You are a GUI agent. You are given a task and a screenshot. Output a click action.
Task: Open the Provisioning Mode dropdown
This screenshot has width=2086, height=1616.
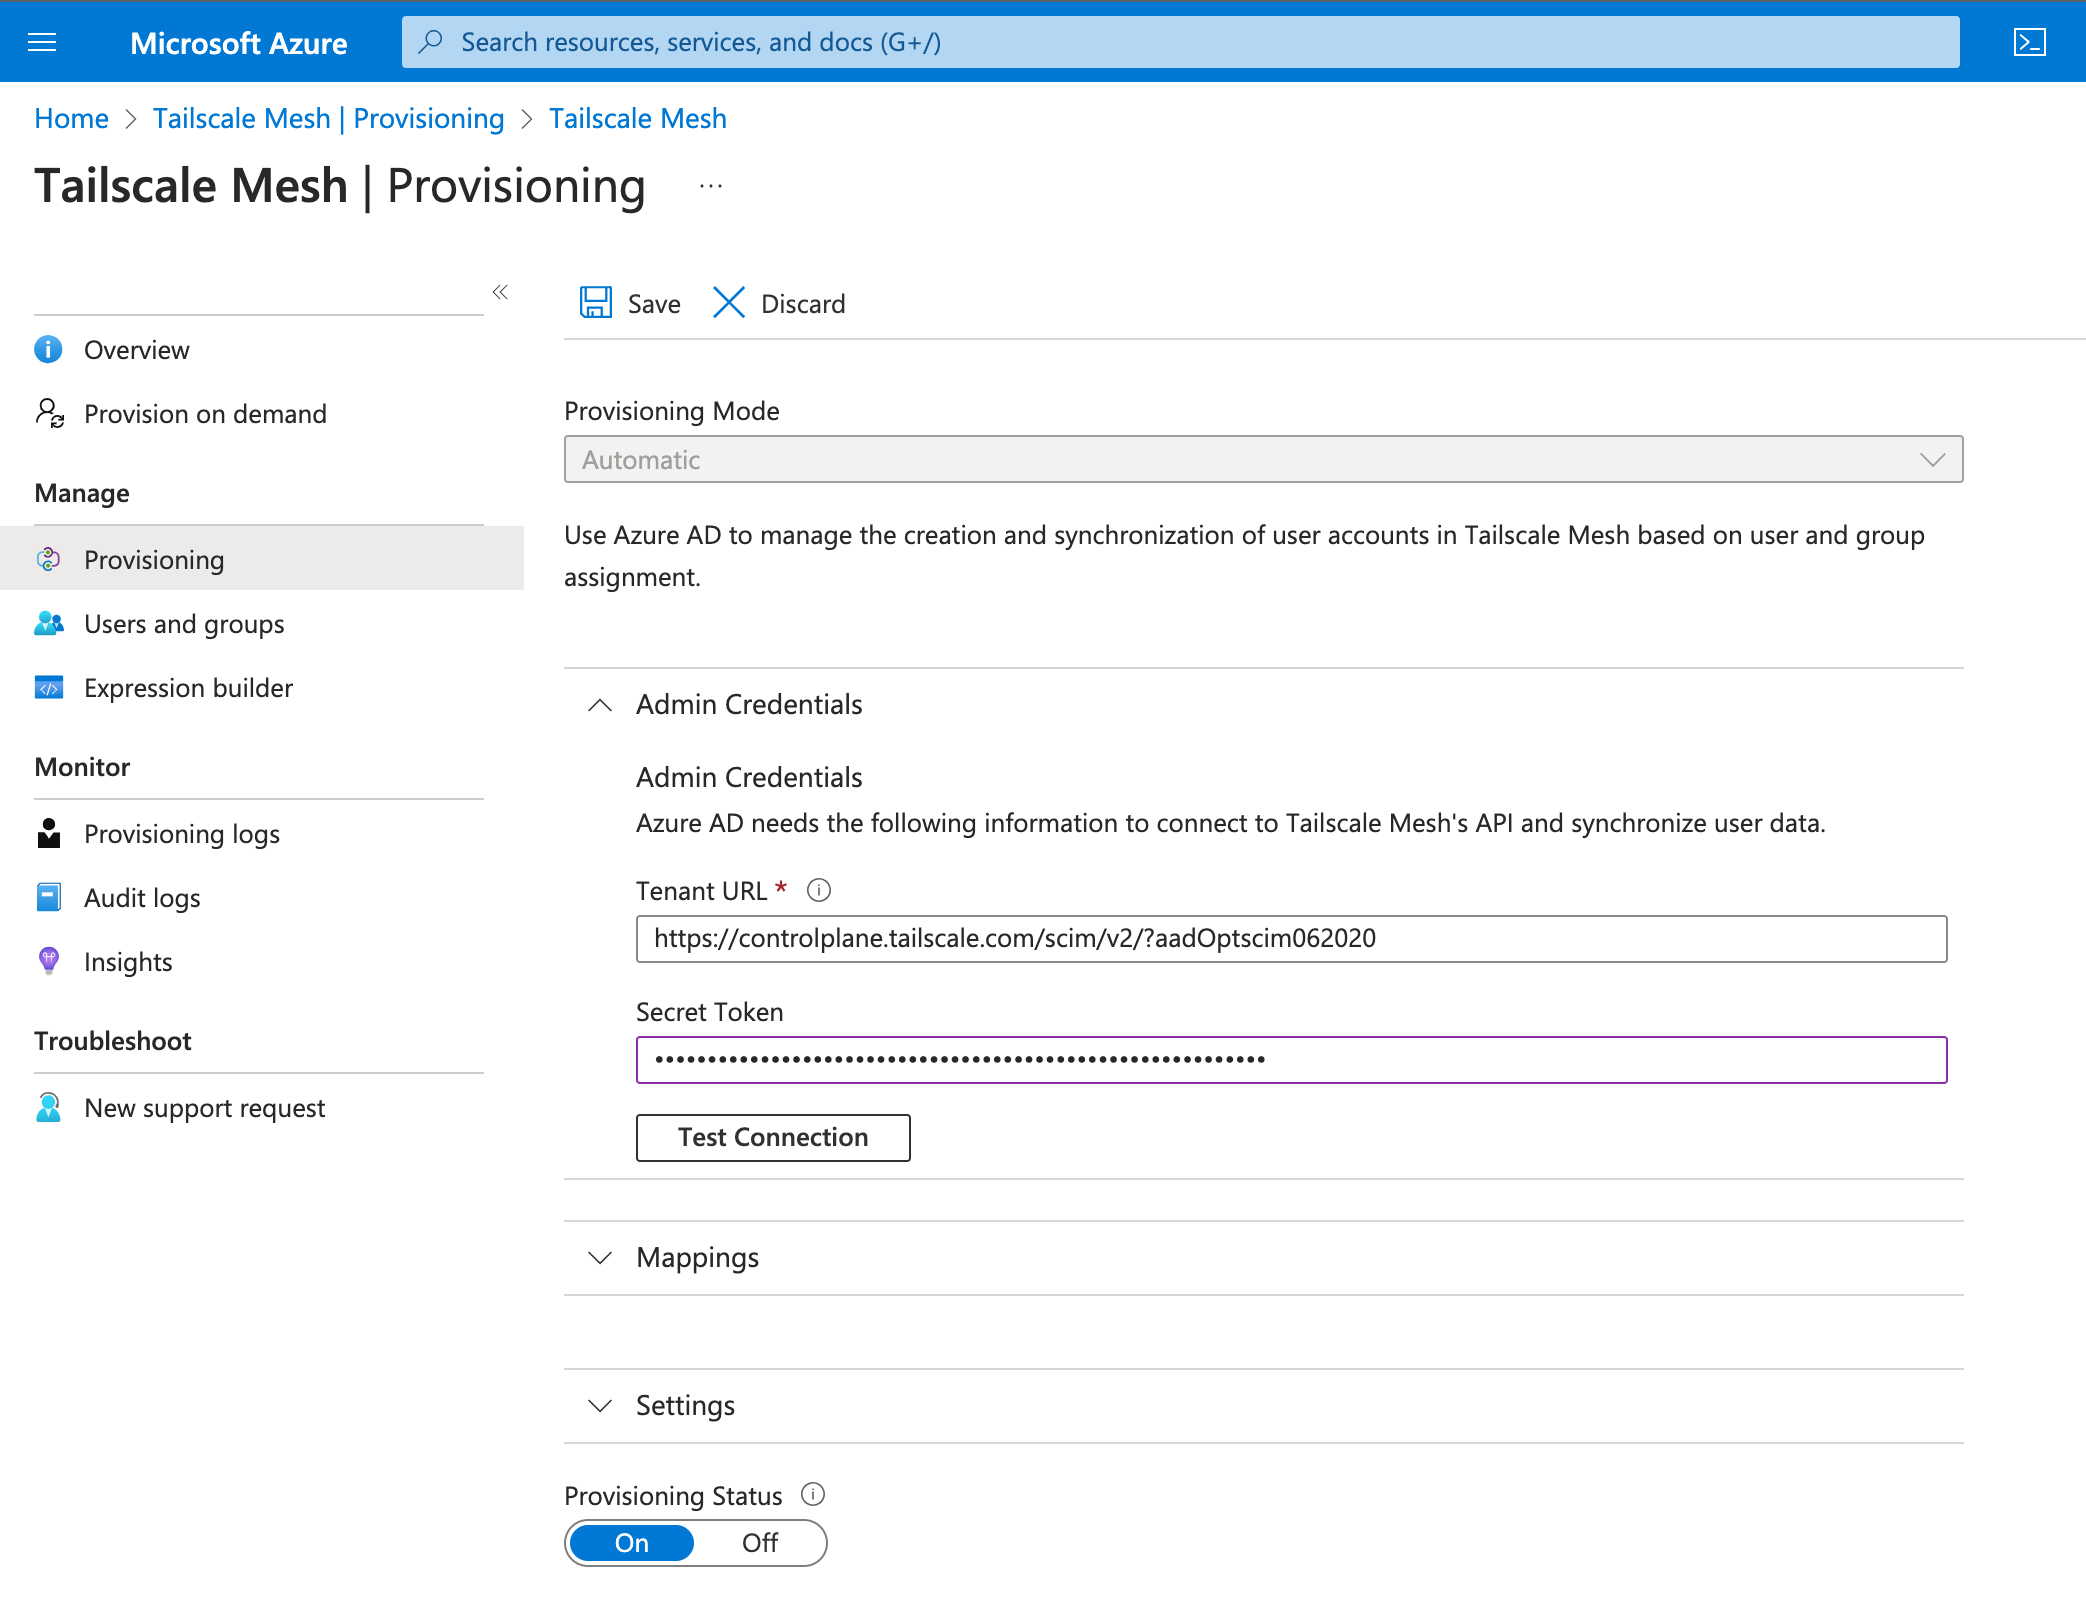click(1263, 459)
